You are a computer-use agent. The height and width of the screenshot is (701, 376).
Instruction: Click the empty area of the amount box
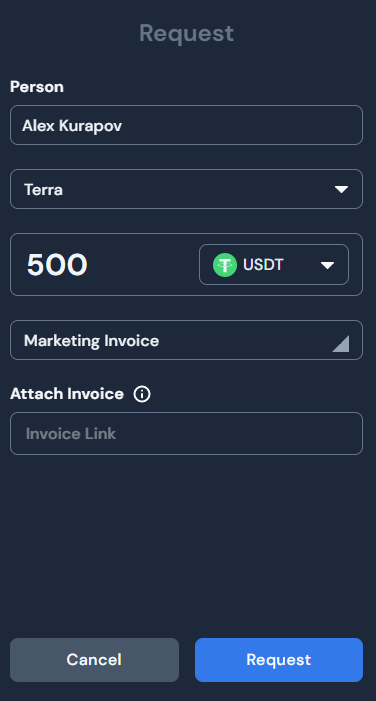(143, 265)
